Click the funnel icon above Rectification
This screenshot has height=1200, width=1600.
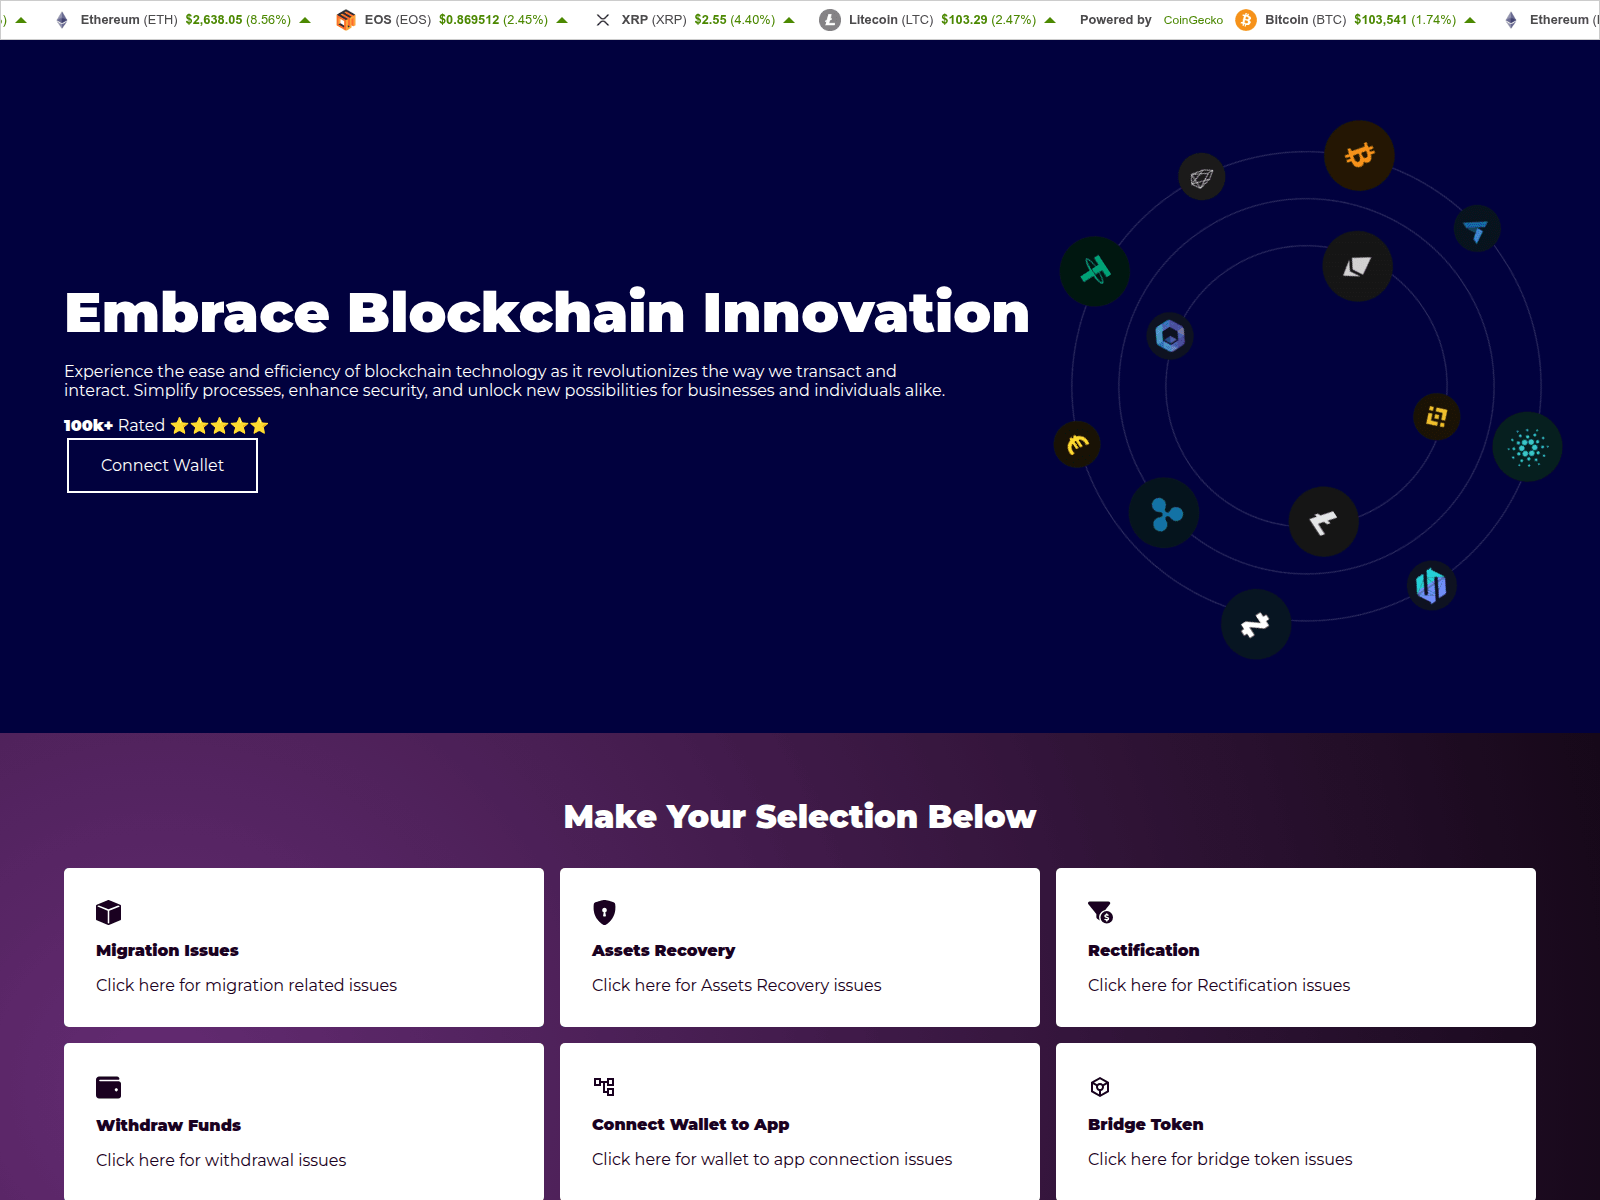(x=1100, y=912)
